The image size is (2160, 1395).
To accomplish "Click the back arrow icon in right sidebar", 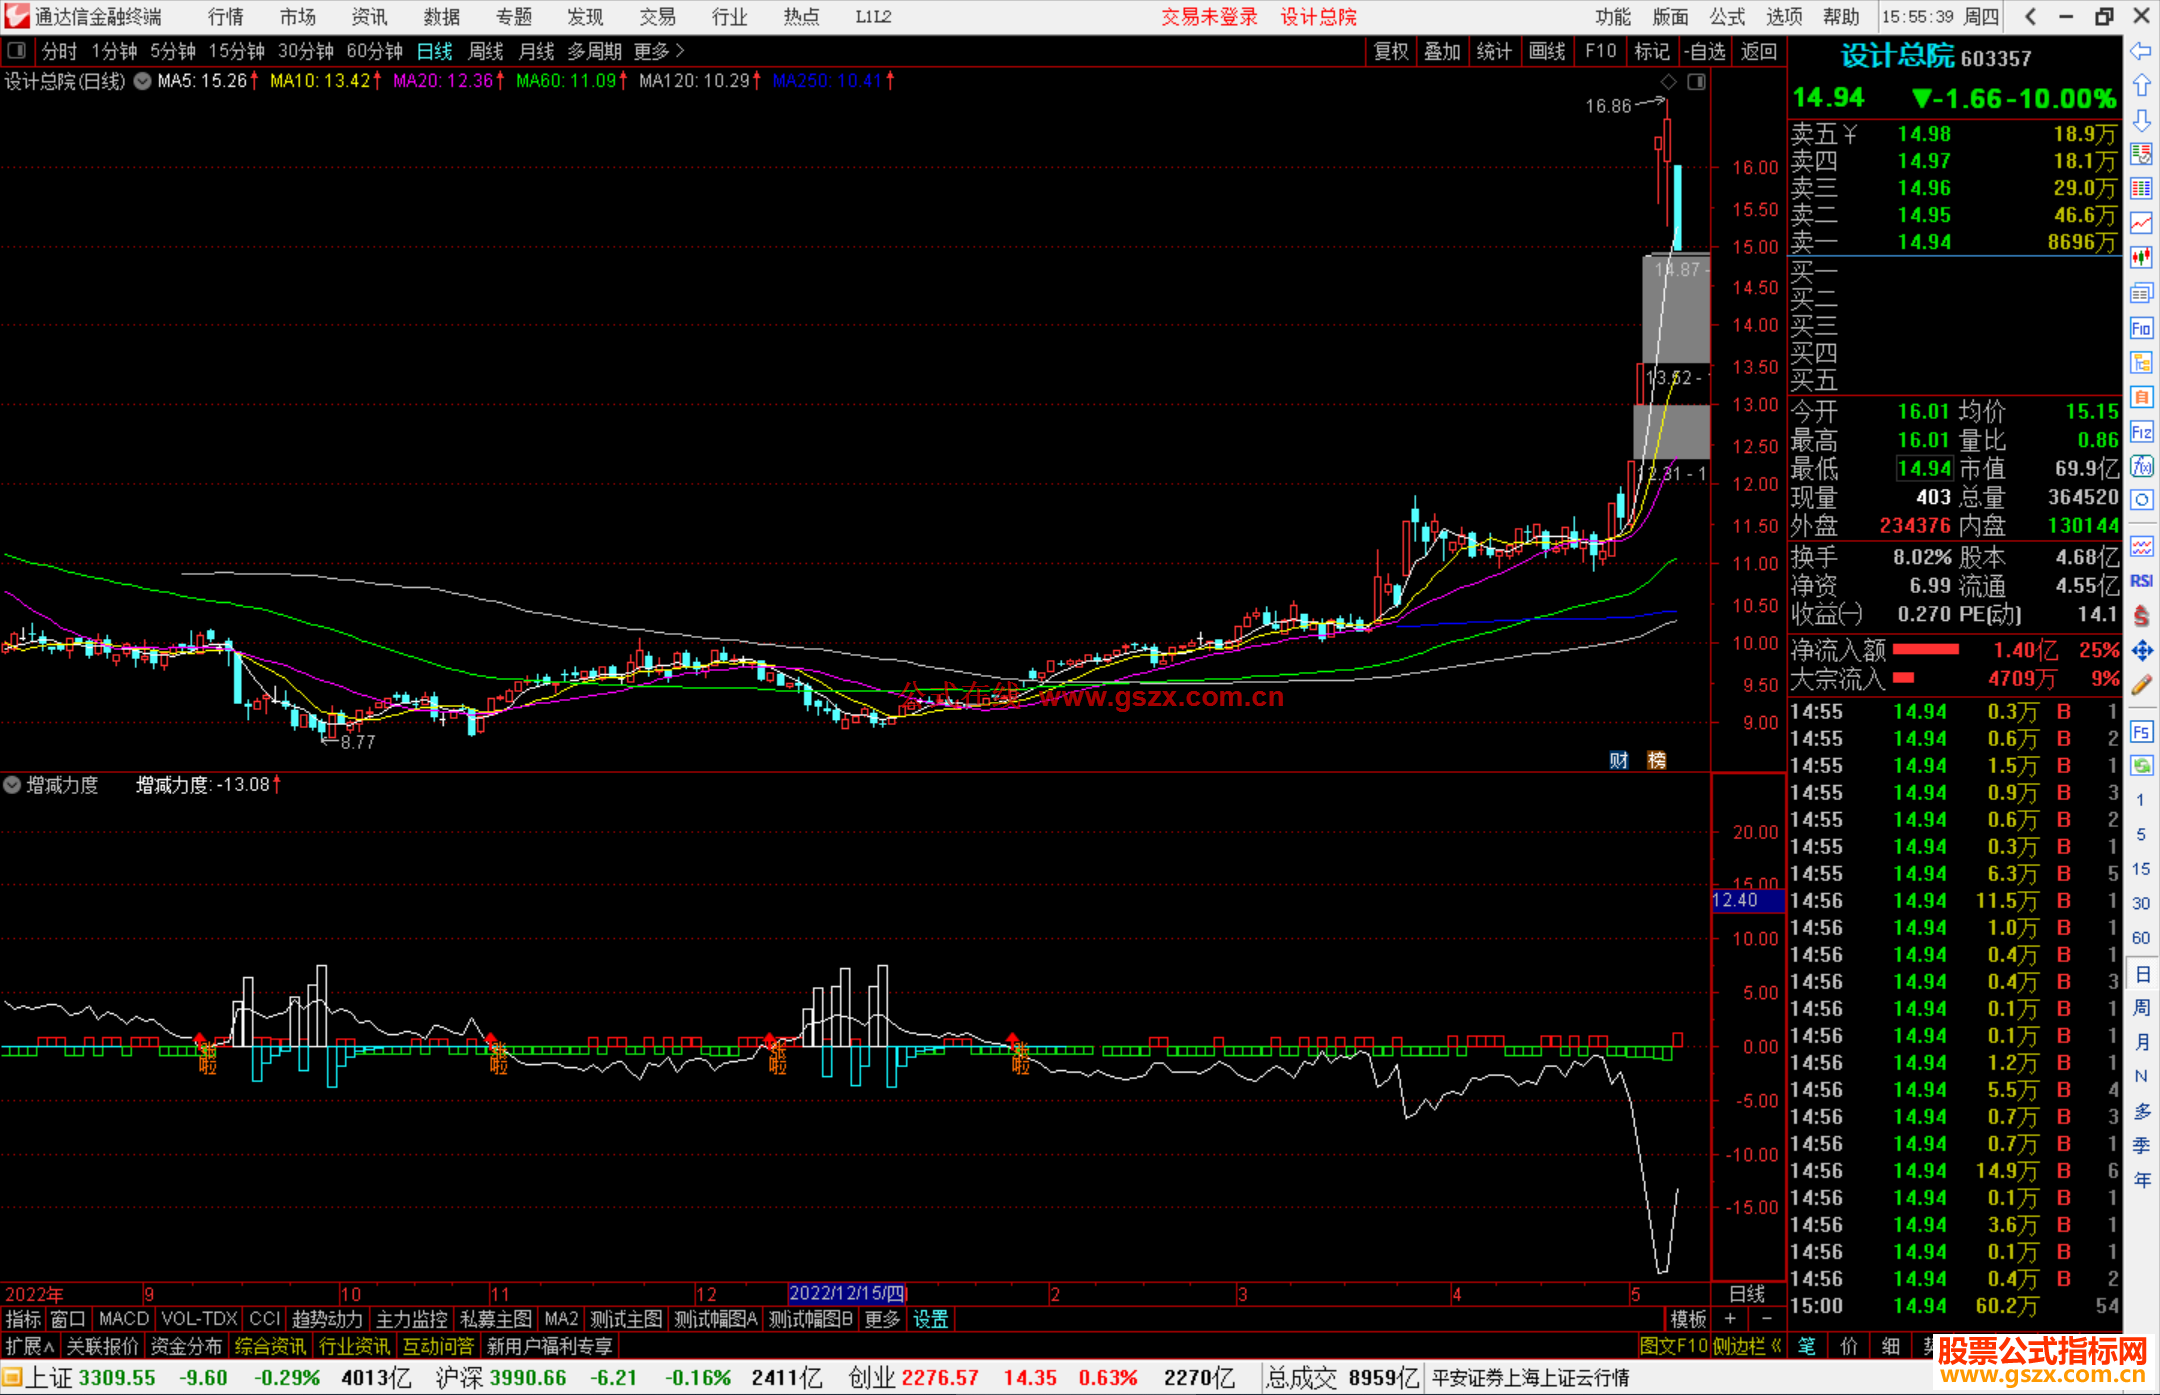I will [x=2141, y=51].
